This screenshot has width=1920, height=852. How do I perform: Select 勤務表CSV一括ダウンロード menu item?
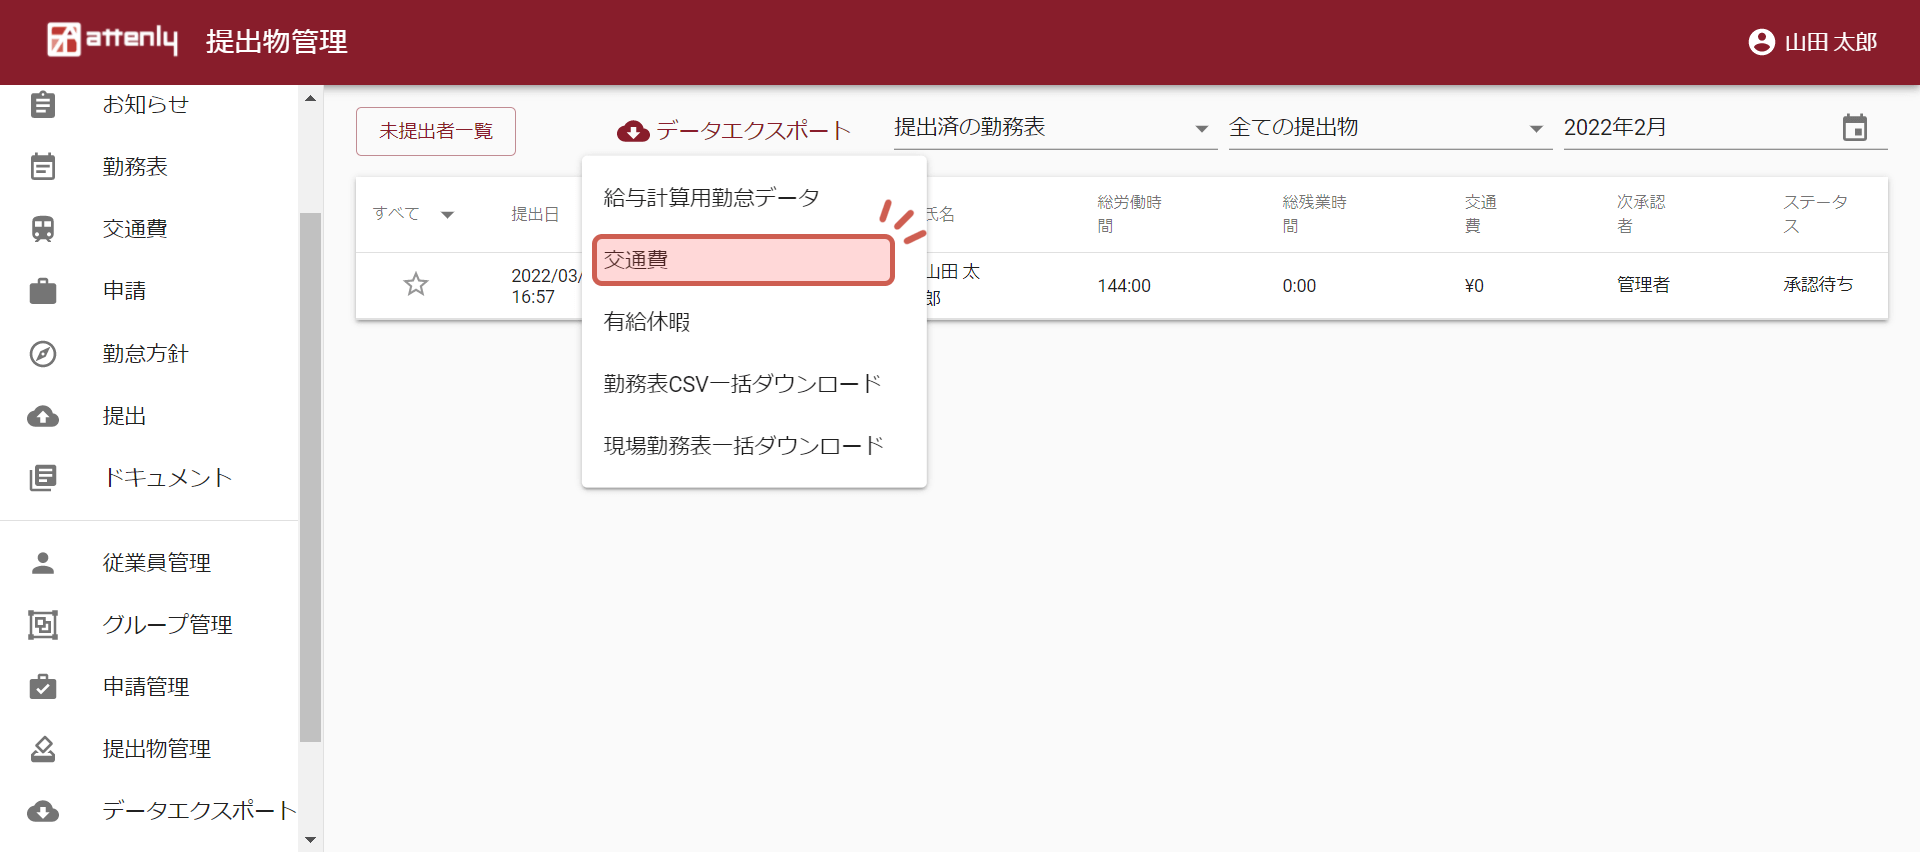[742, 384]
